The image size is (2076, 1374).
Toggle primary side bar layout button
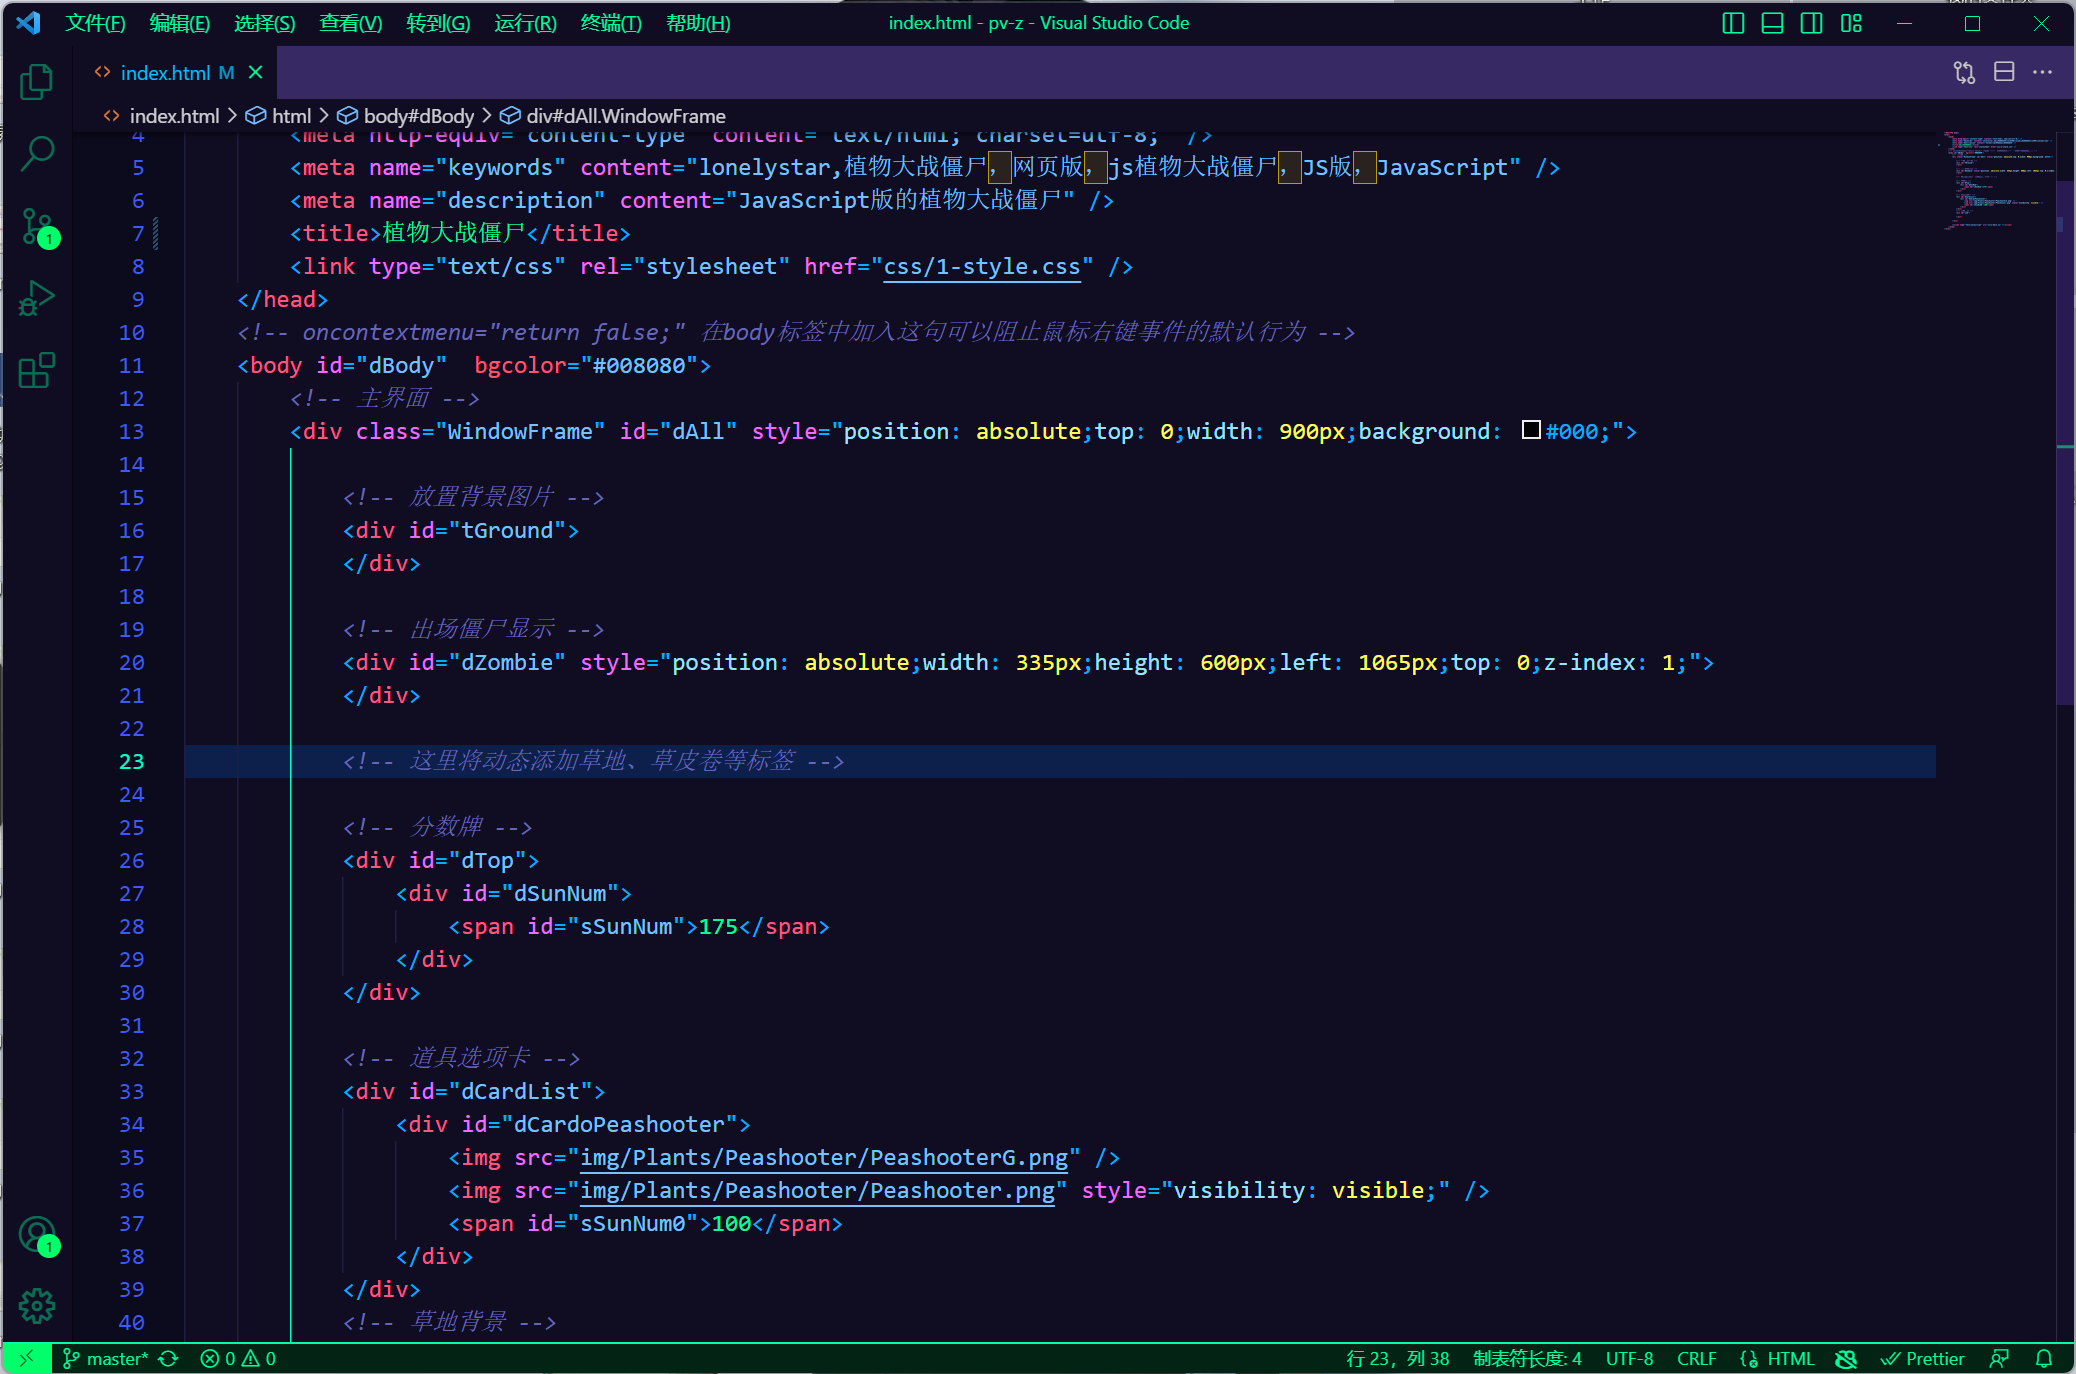pyautogui.click(x=1733, y=23)
